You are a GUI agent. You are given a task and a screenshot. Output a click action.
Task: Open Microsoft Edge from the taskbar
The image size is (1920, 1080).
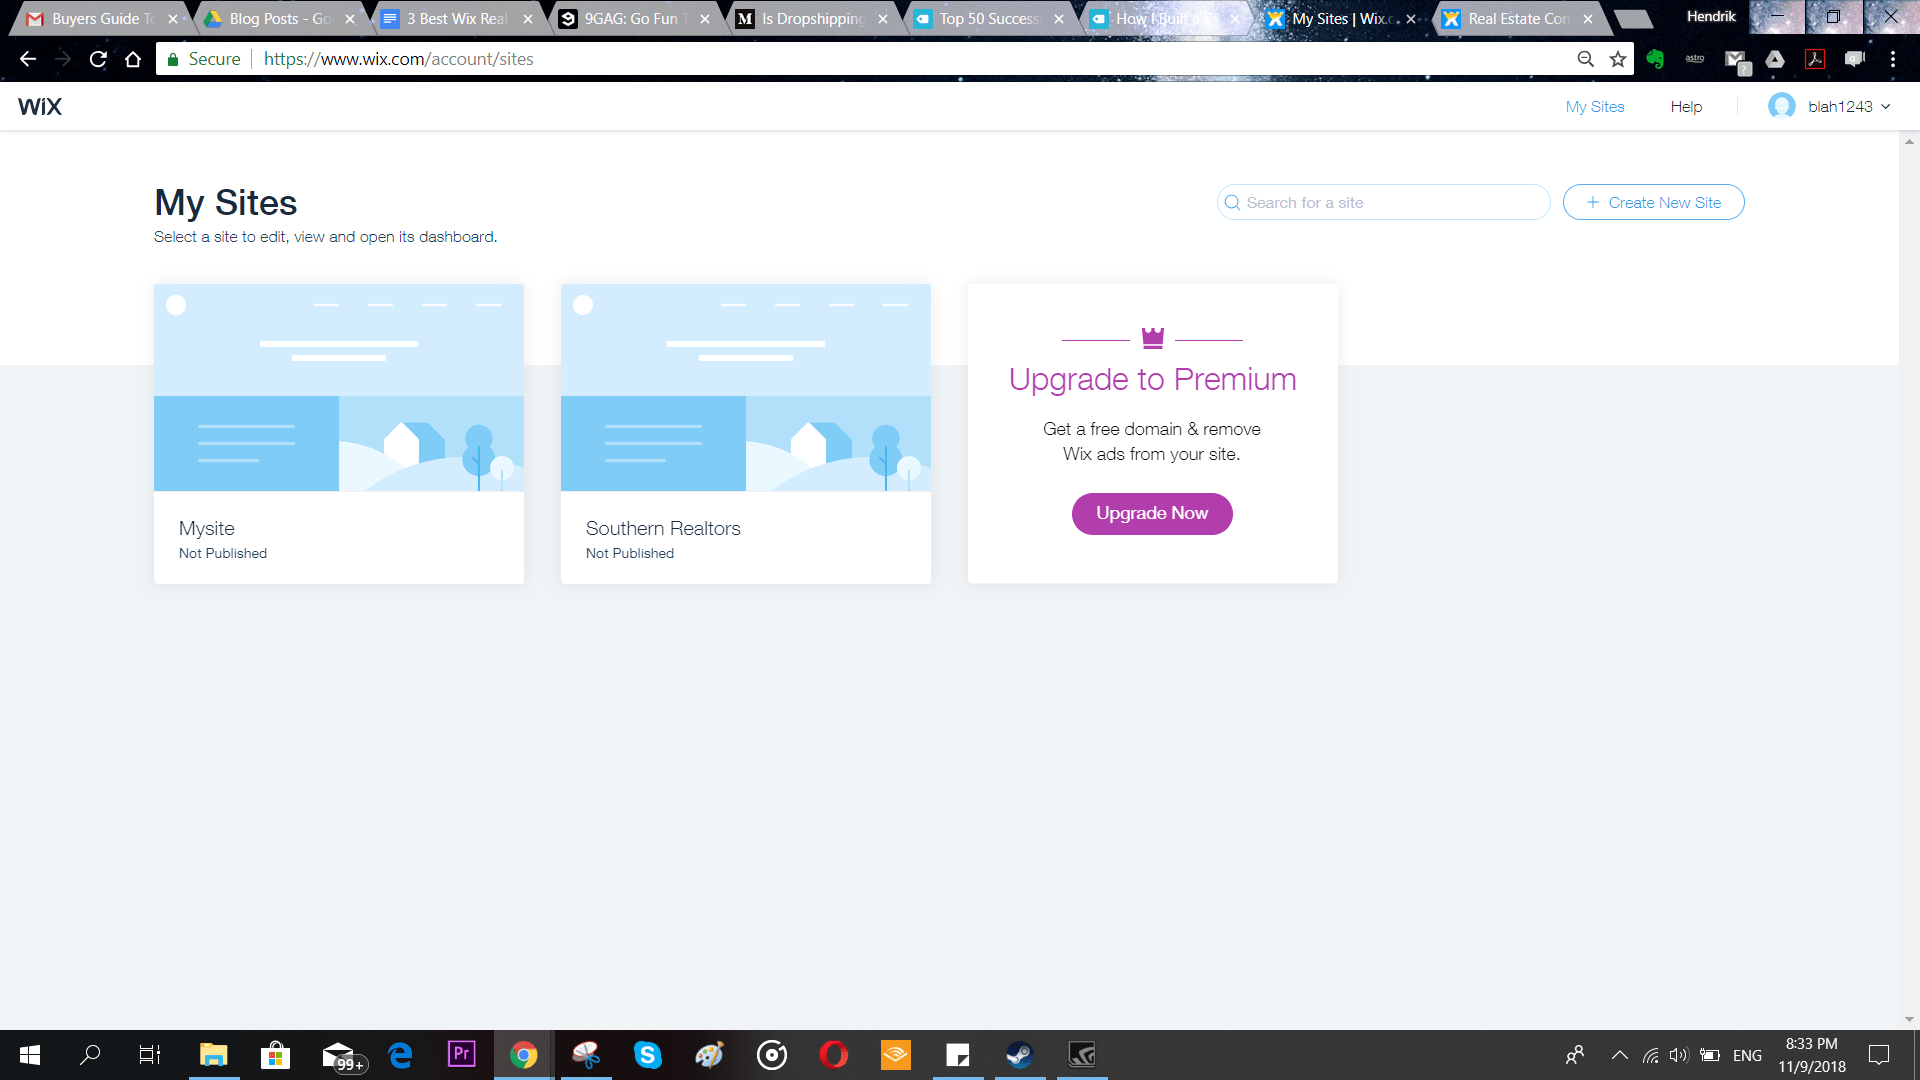400,1055
